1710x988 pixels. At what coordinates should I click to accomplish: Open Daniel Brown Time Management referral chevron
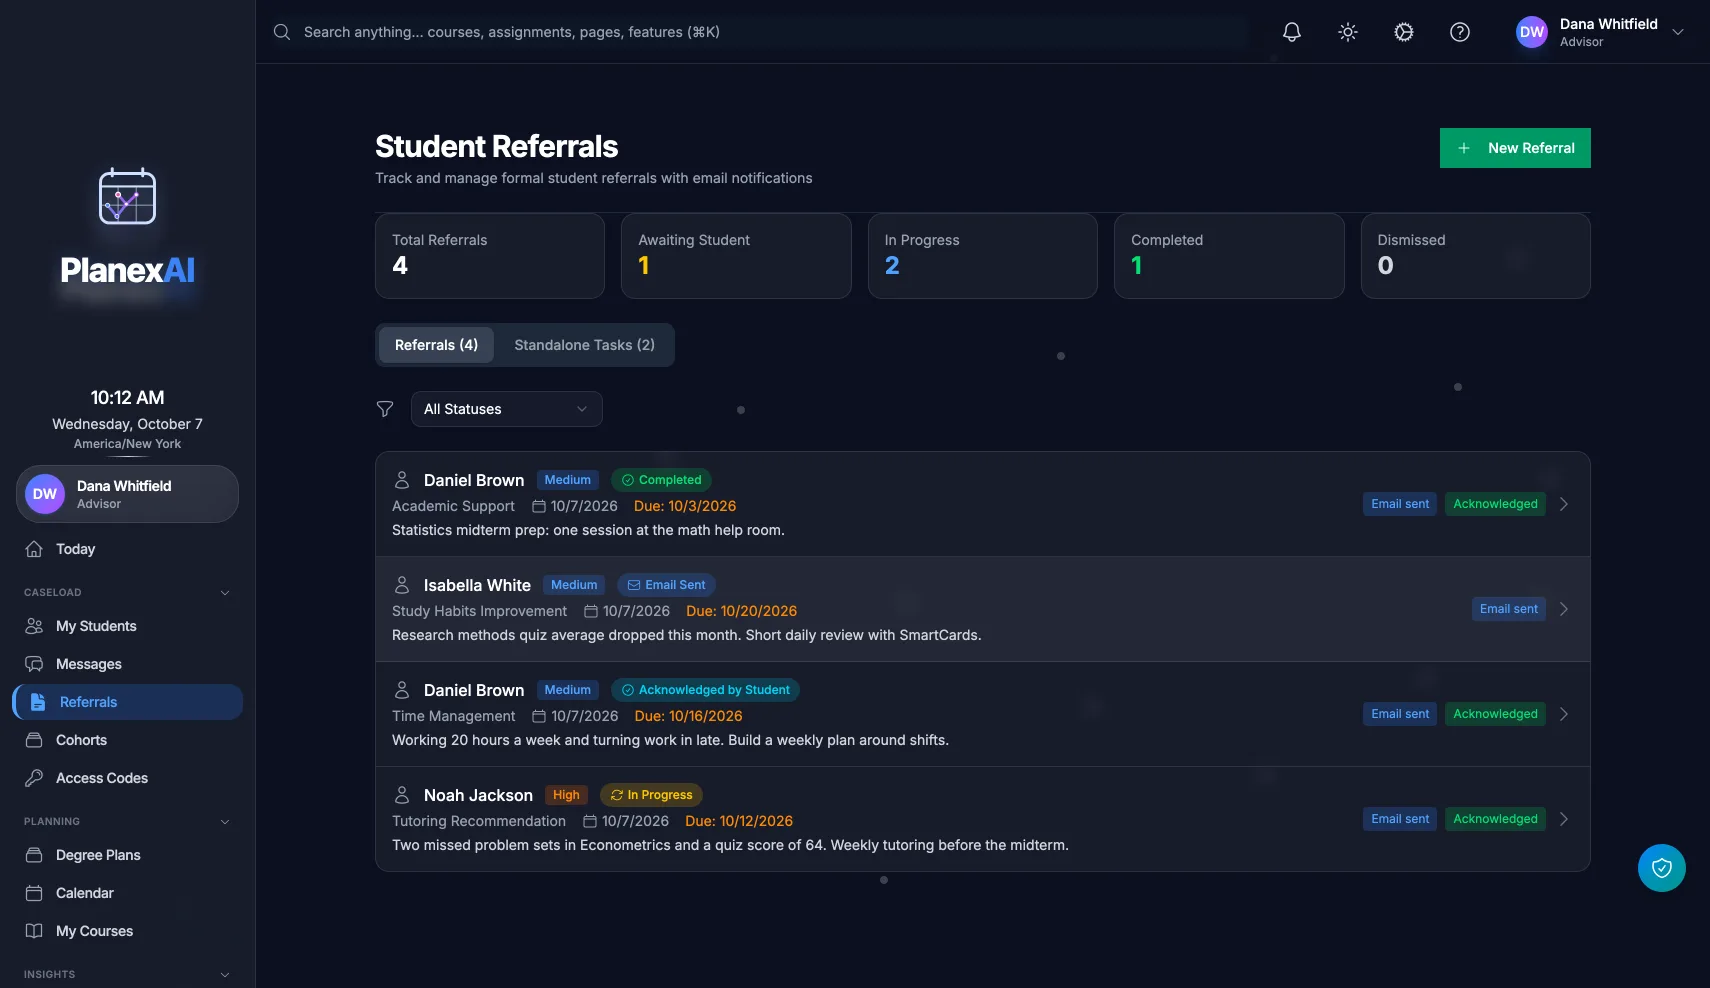(1564, 714)
